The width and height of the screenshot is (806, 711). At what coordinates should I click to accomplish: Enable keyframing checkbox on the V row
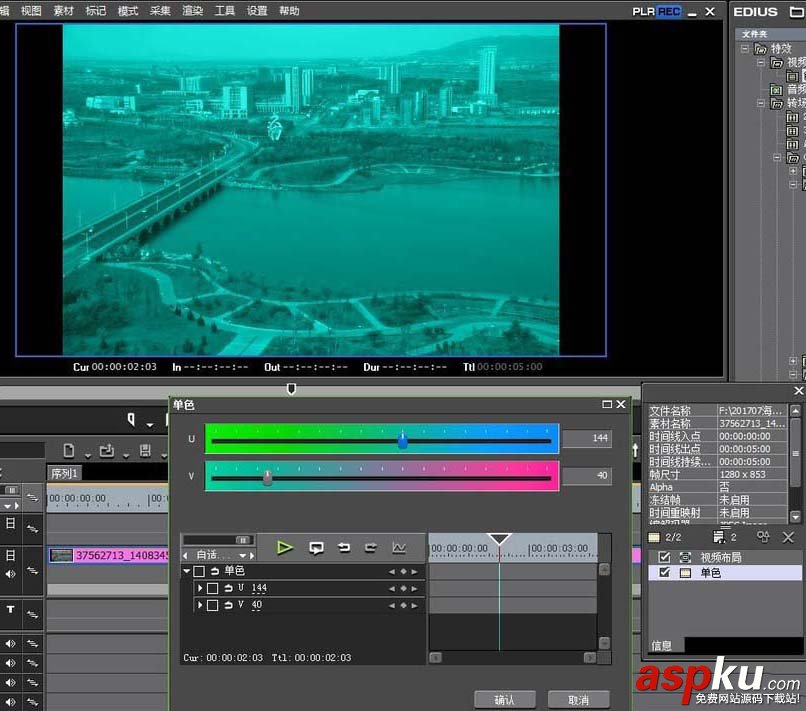tap(212, 606)
